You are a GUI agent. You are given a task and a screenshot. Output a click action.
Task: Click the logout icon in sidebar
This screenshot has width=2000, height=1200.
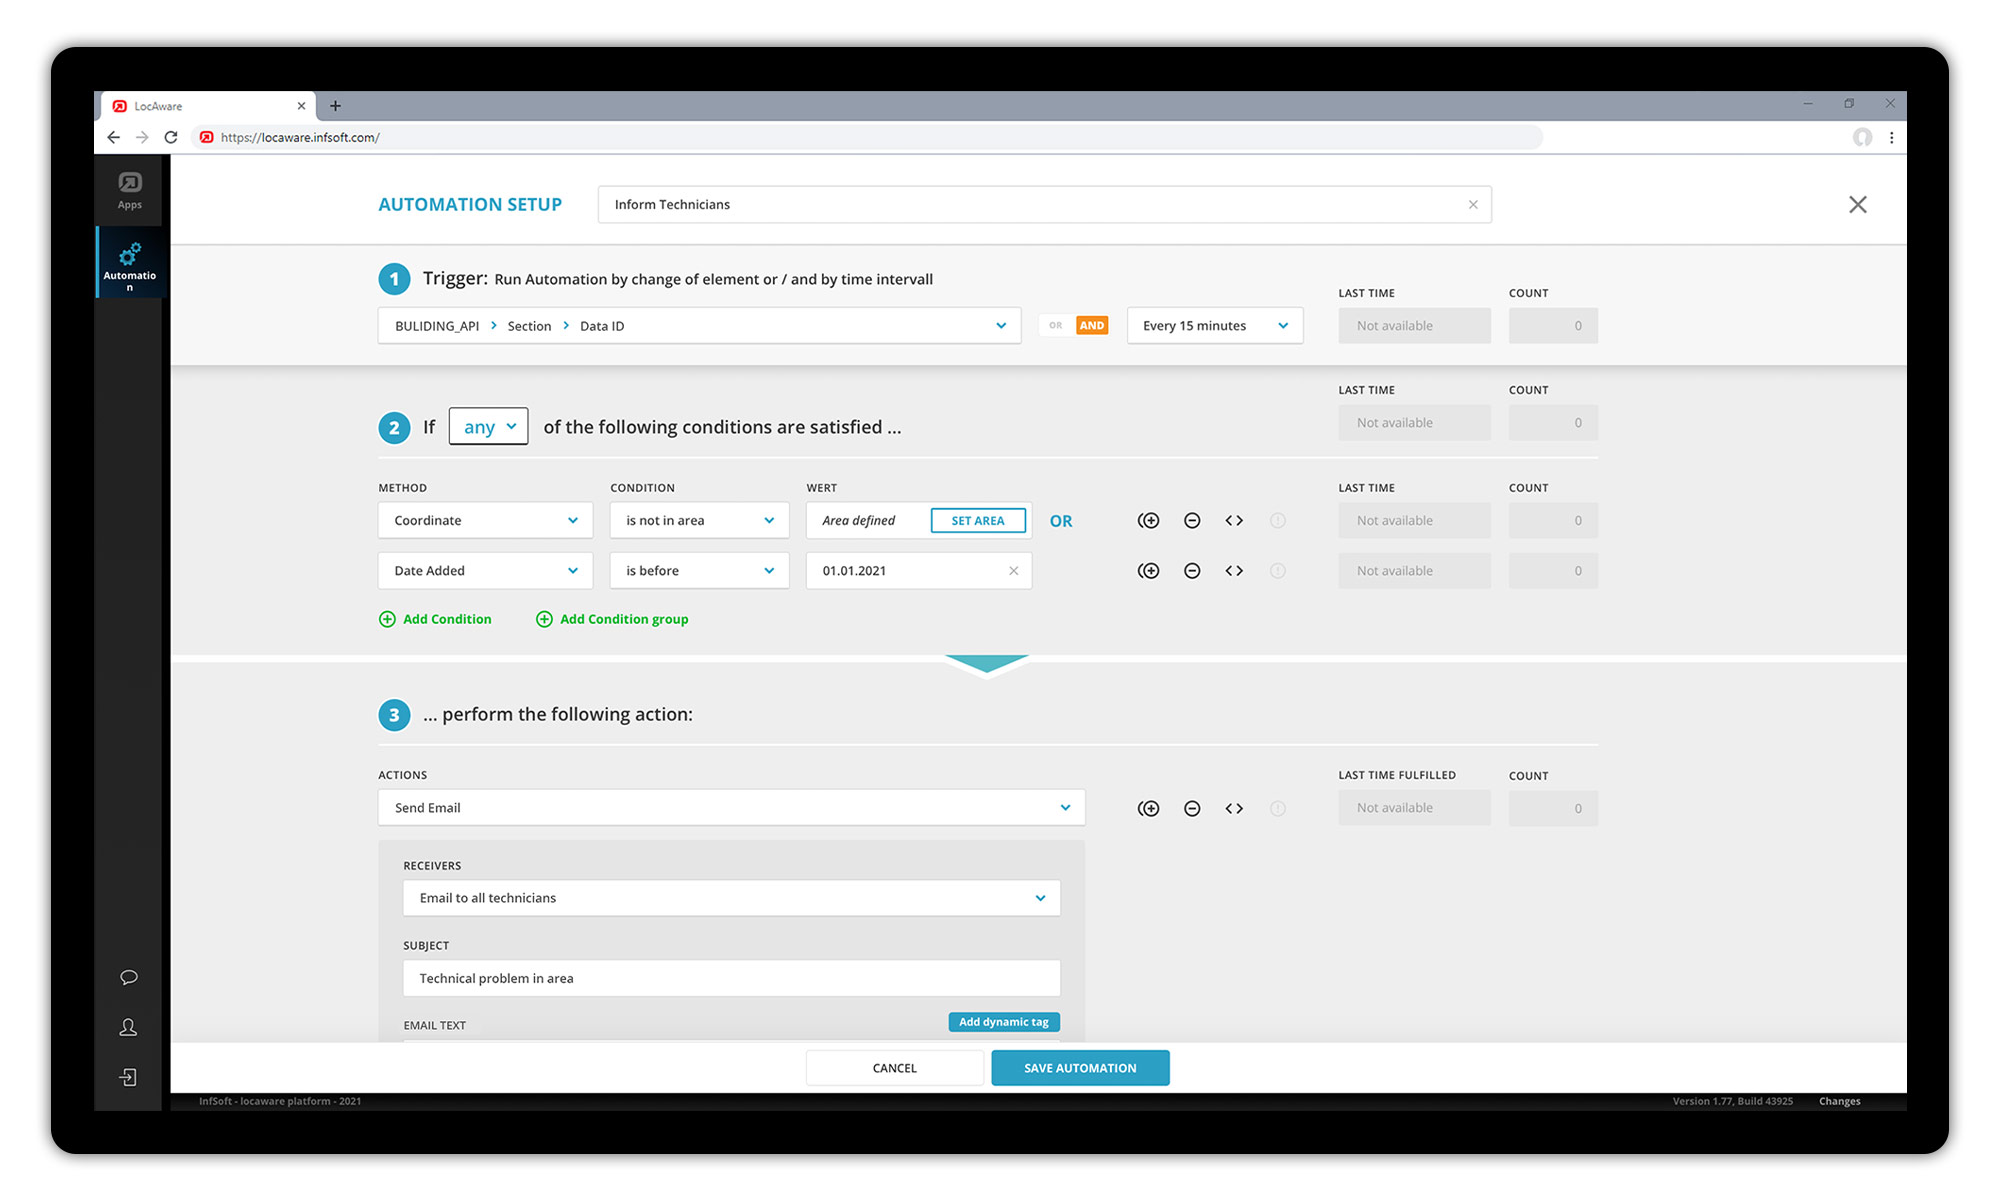click(129, 1077)
